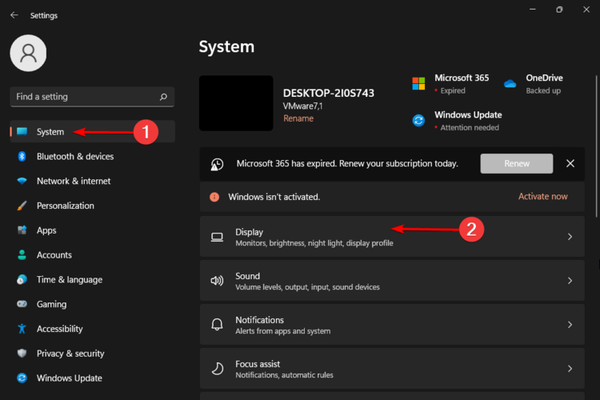600x400 pixels.
Task: Click the OneDrive cloud icon
Action: point(510,83)
